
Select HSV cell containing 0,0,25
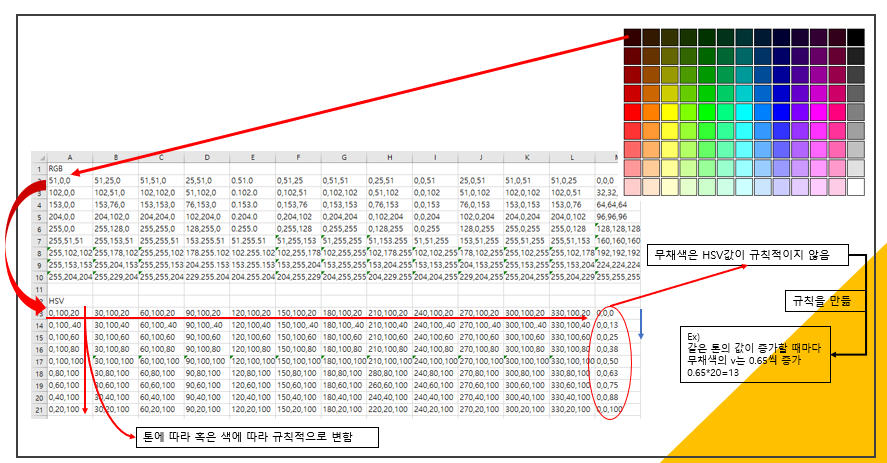point(618,337)
